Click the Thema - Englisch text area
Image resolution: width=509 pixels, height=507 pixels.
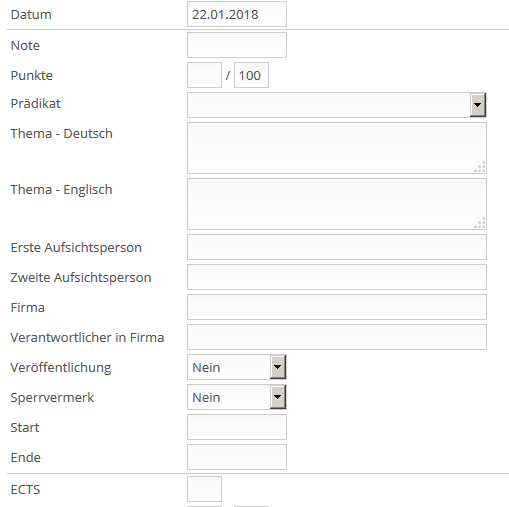pyautogui.click(x=337, y=204)
